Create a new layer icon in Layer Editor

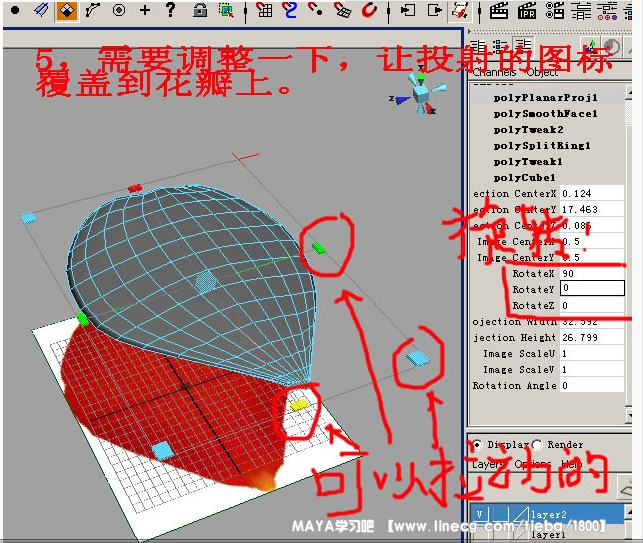click(627, 488)
